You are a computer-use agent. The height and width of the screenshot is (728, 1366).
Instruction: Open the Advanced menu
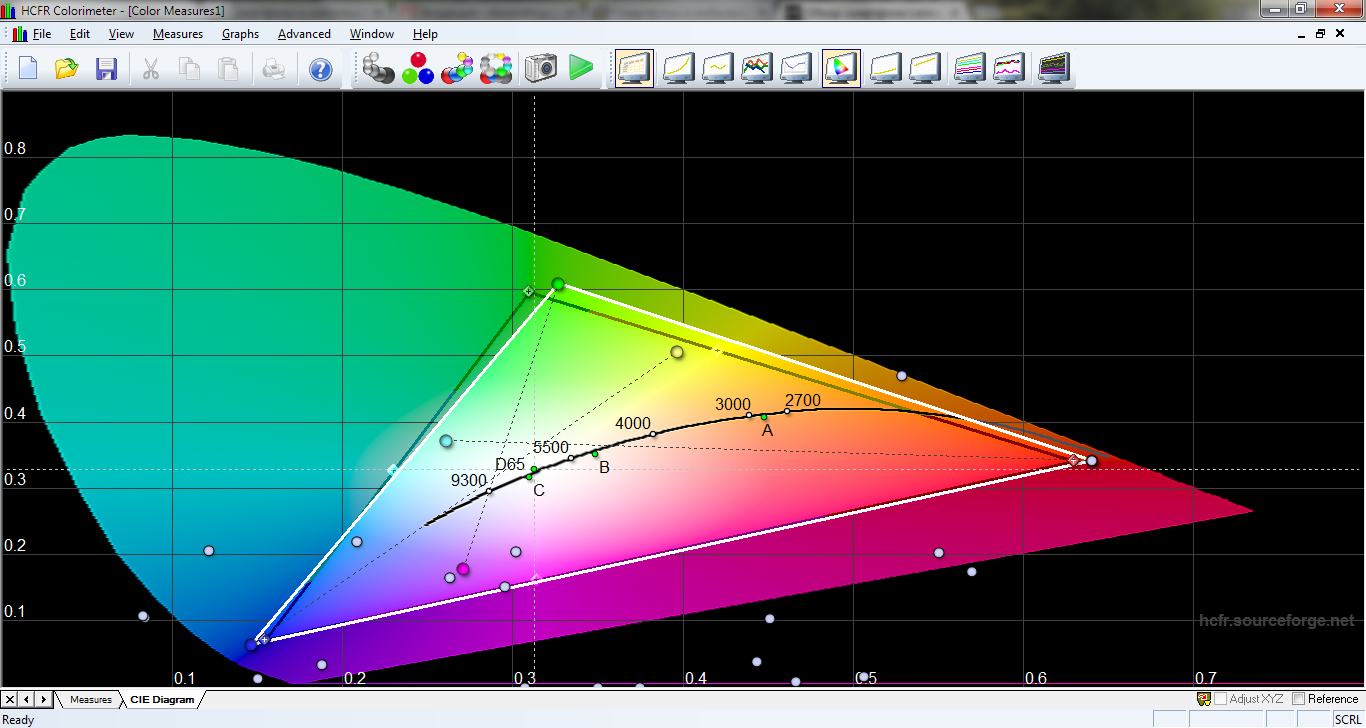[x=304, y=34]
